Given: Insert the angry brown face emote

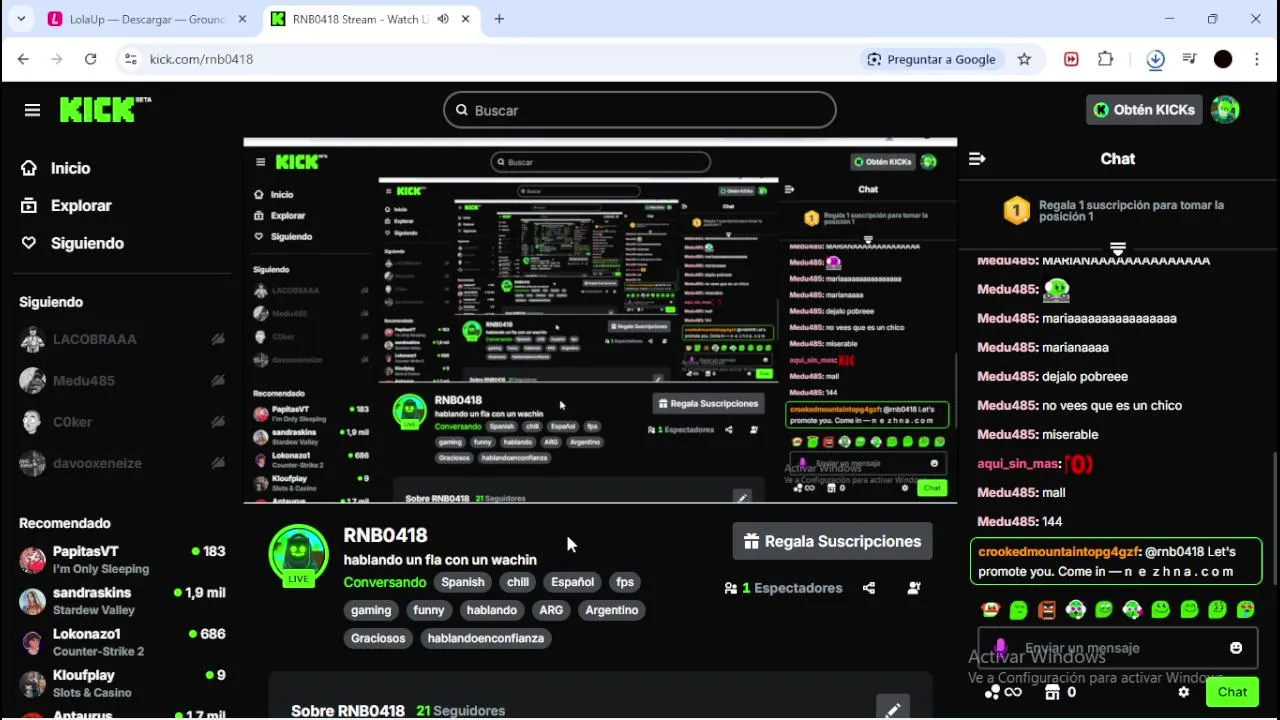Looking at the screenshot, I should point(1047,609).
